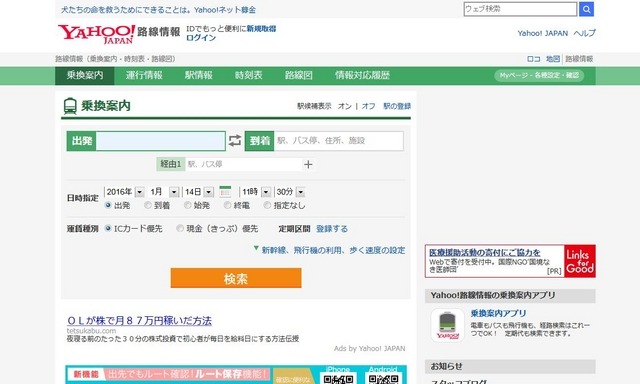Click the 乗換案内アプリ app icon
The width and height of the screenshot is (640, 384).
click(447, 325)
